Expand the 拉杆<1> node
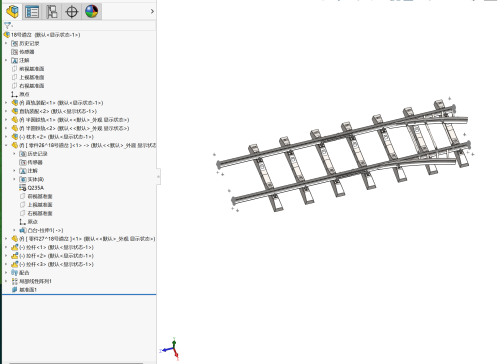 (6, 247)
